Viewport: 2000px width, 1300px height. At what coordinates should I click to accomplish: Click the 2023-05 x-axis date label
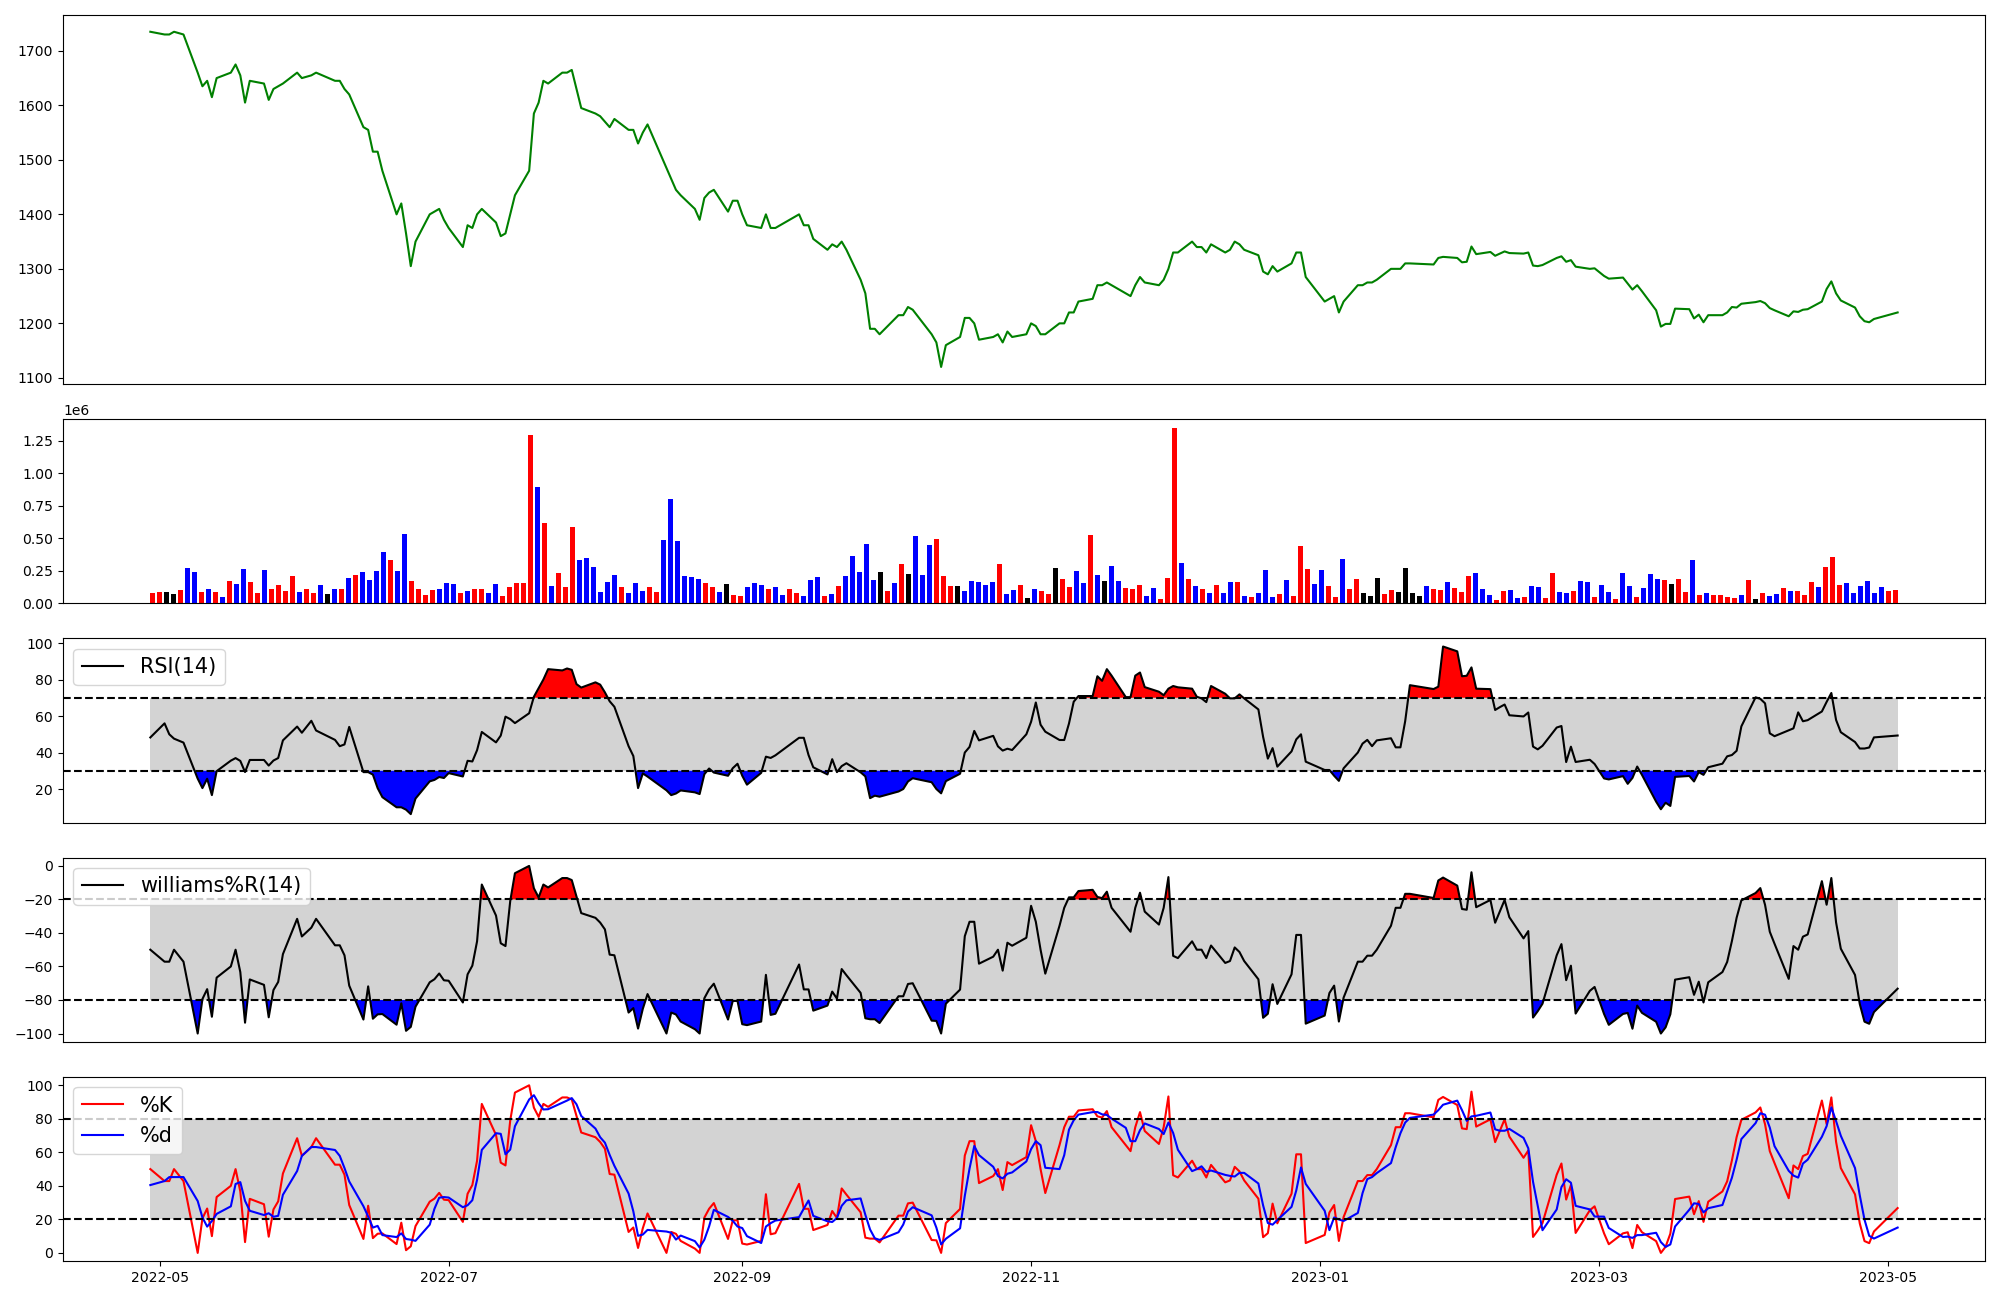[1888, 1277]
